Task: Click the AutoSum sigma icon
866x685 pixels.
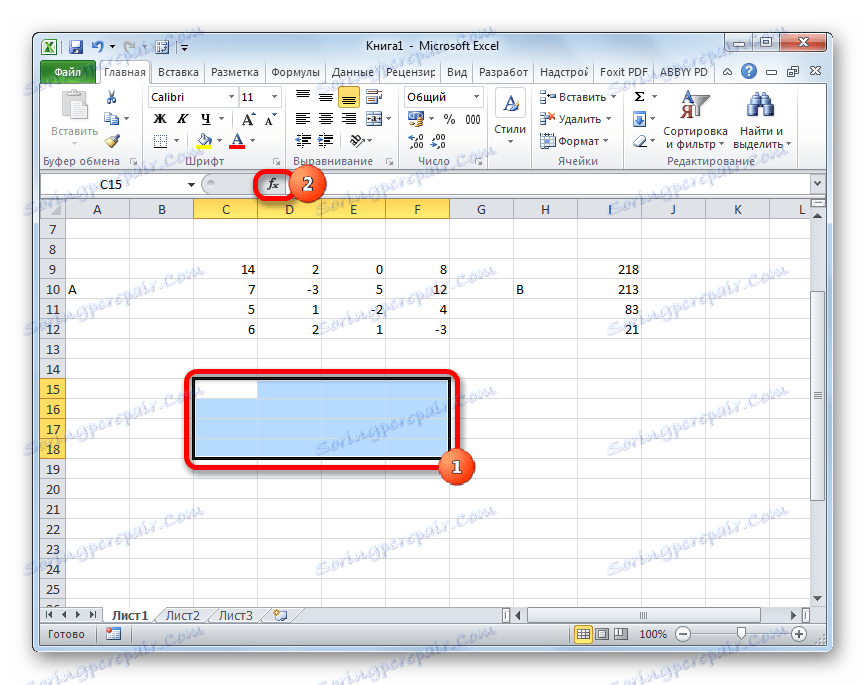Action: 640,97
